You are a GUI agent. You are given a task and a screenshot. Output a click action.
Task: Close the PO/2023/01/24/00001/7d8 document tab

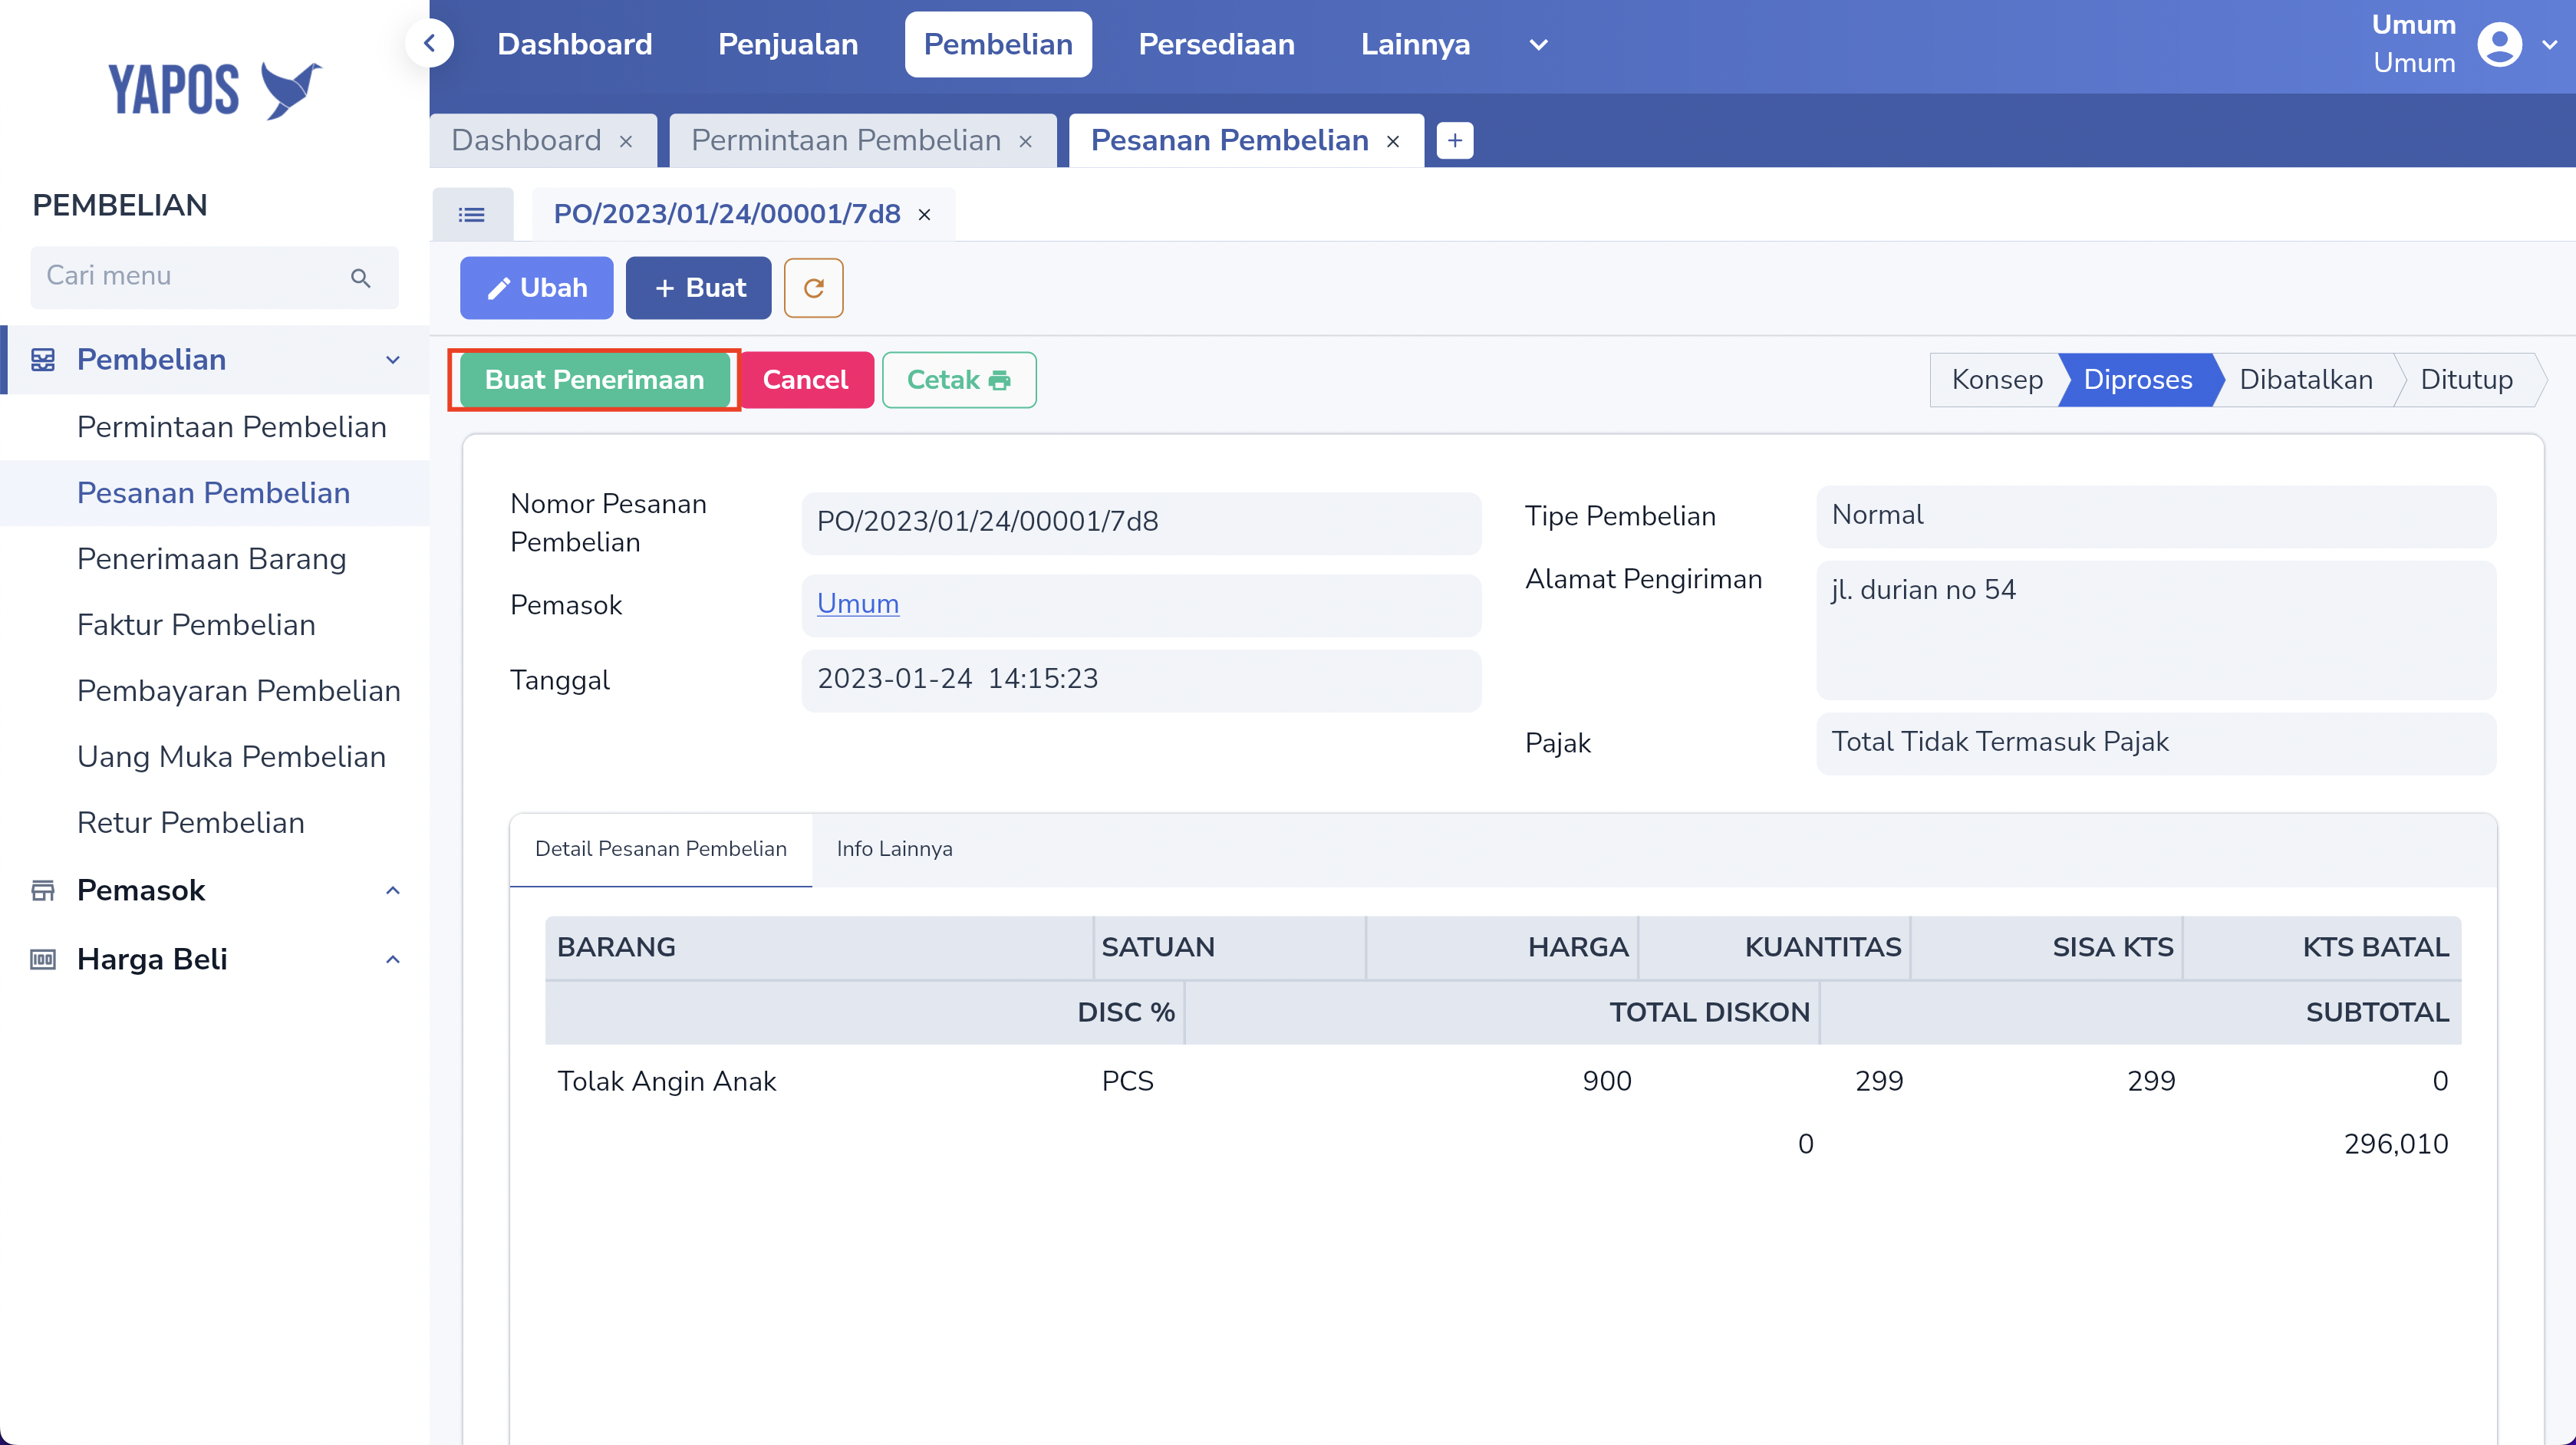tap(924, 214)
